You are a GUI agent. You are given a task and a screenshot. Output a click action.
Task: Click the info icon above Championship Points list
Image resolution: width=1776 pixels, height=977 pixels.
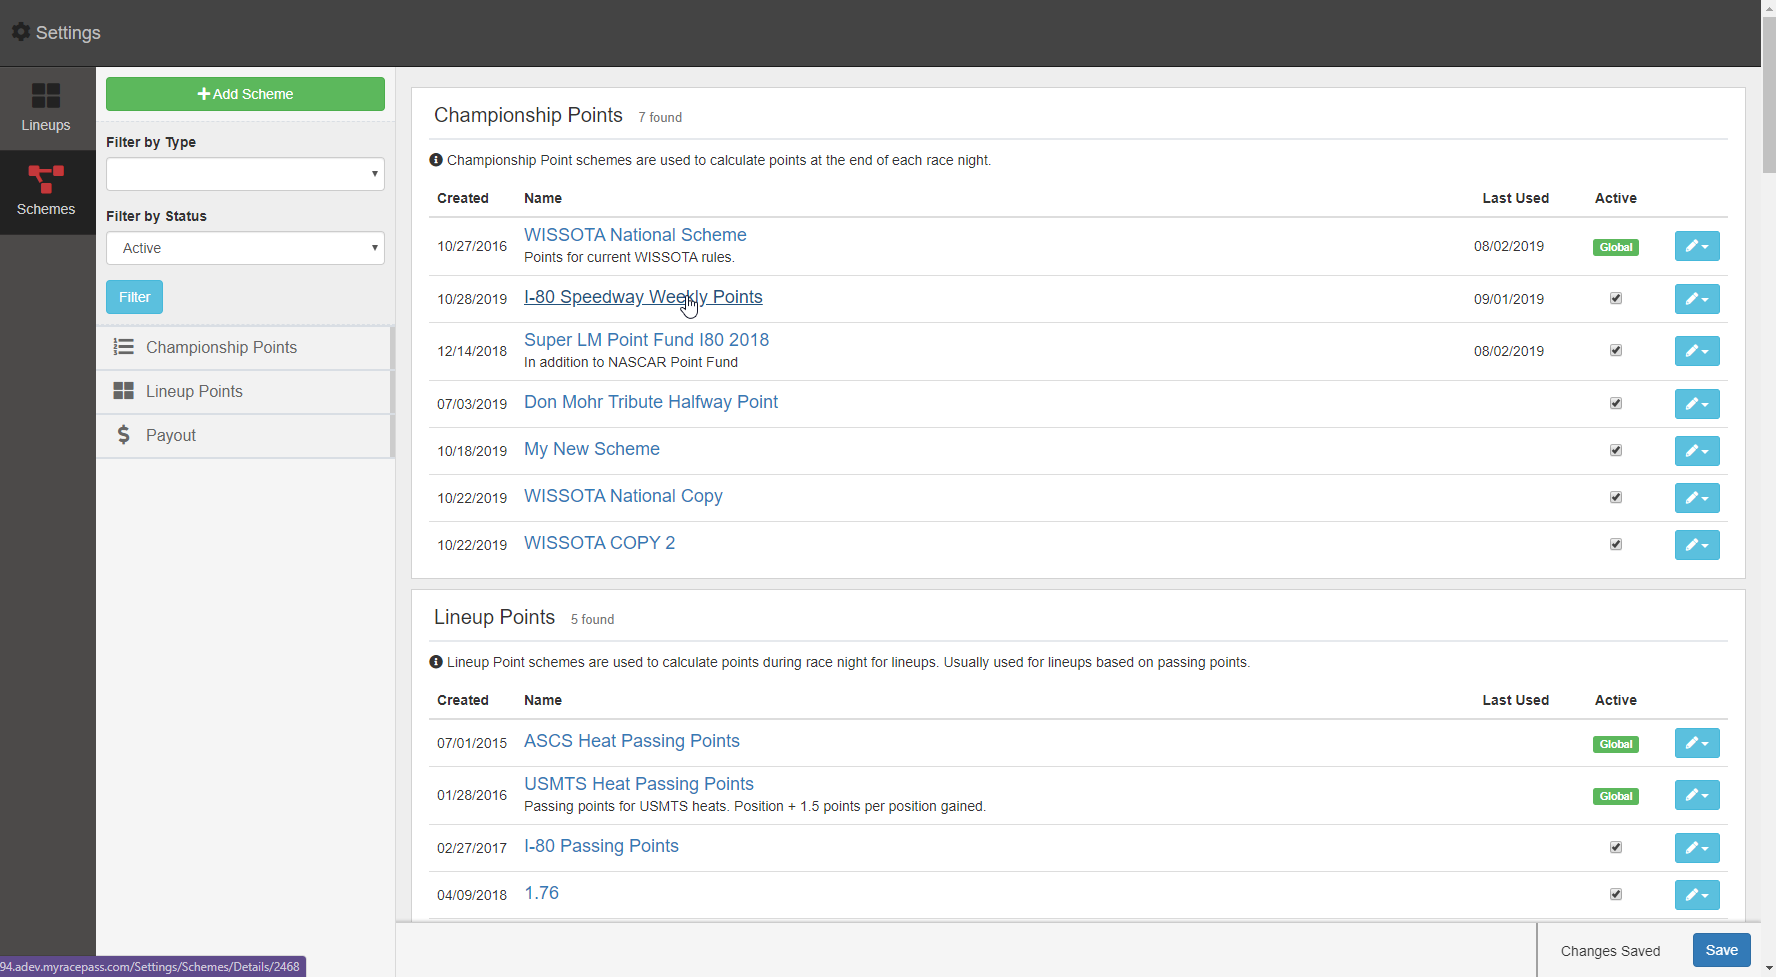pyautogui.click(x=435, y=160)
